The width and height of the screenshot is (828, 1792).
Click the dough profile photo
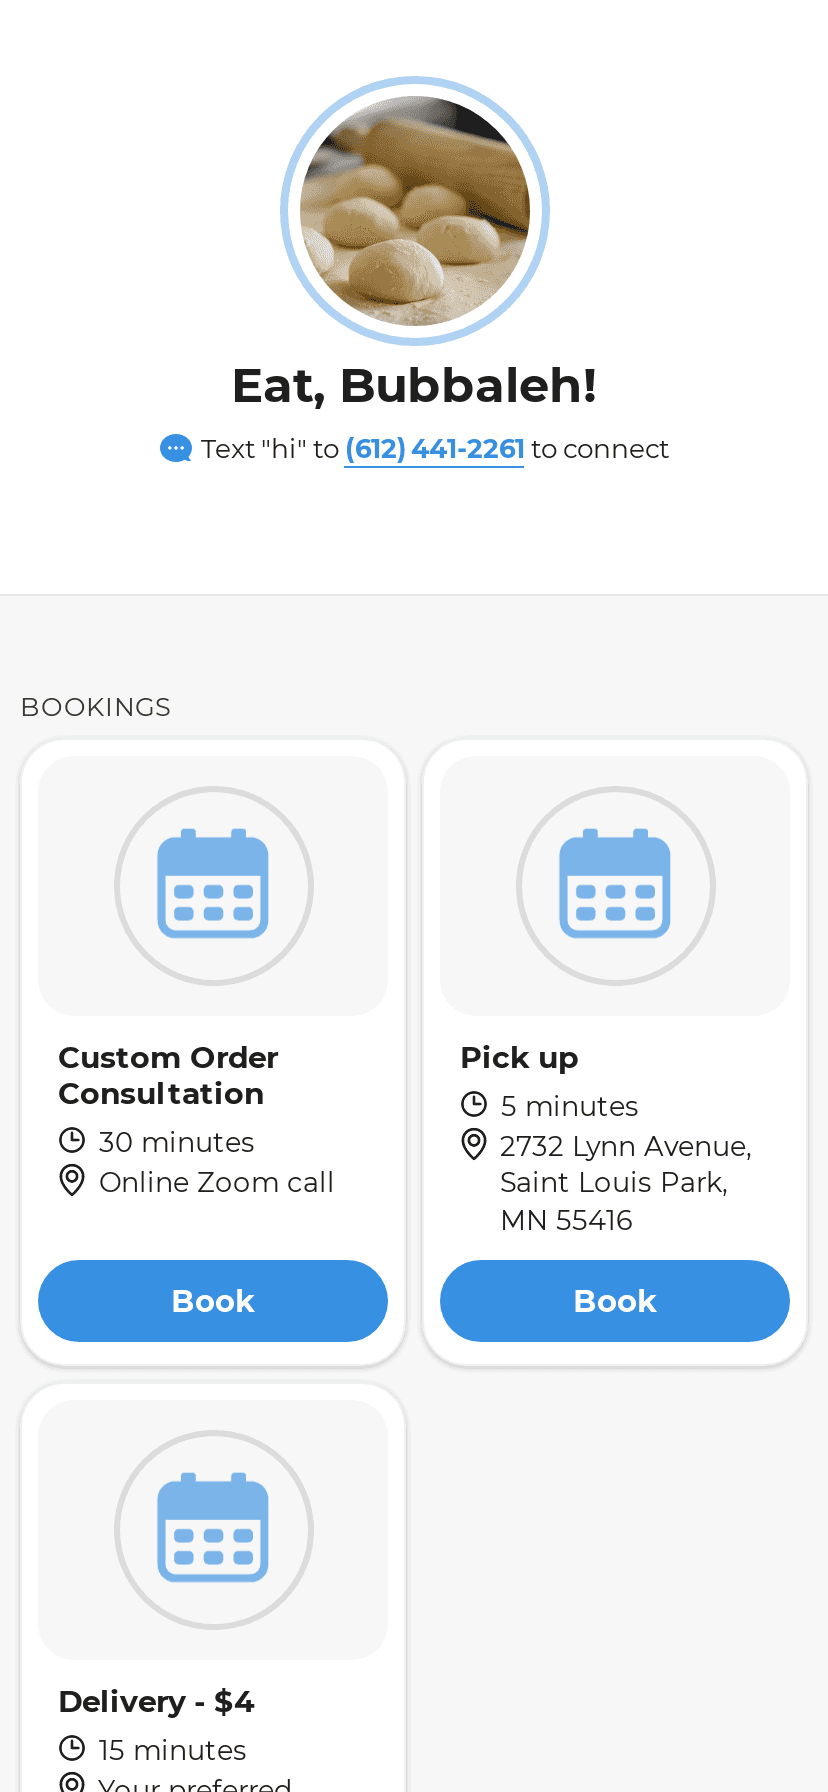pos(414,211)
